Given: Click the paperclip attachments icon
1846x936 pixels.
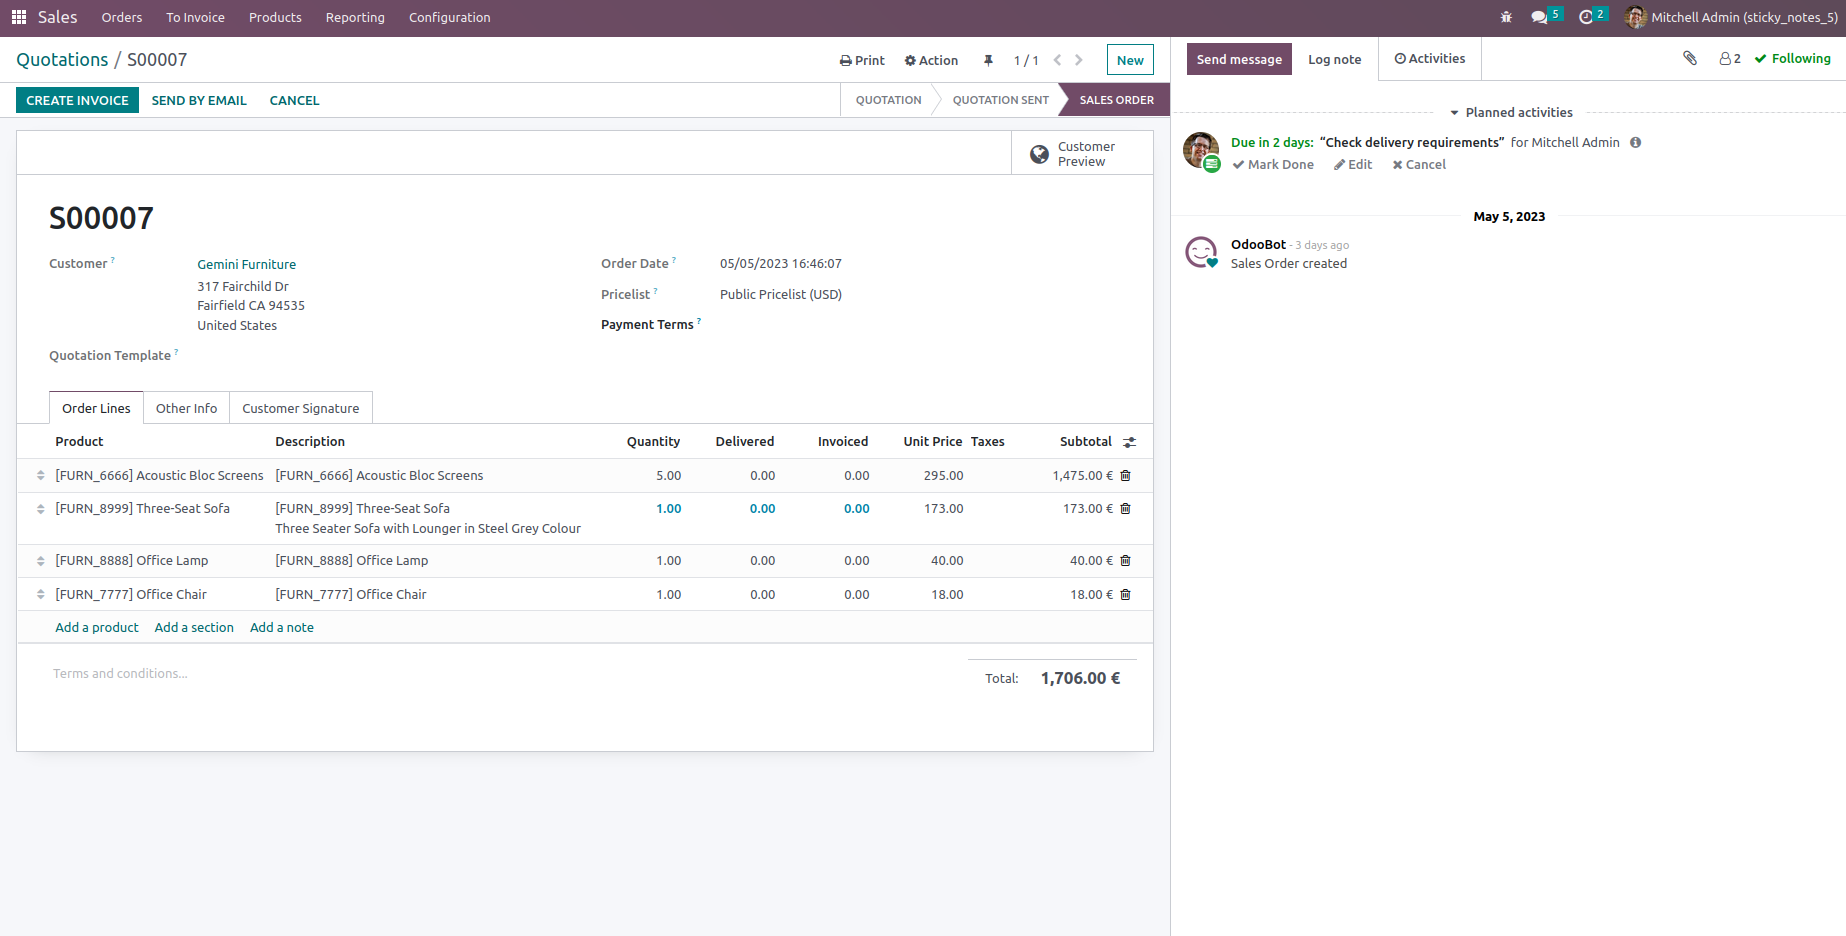Looking at the screenshot, I should point(1690,59).
